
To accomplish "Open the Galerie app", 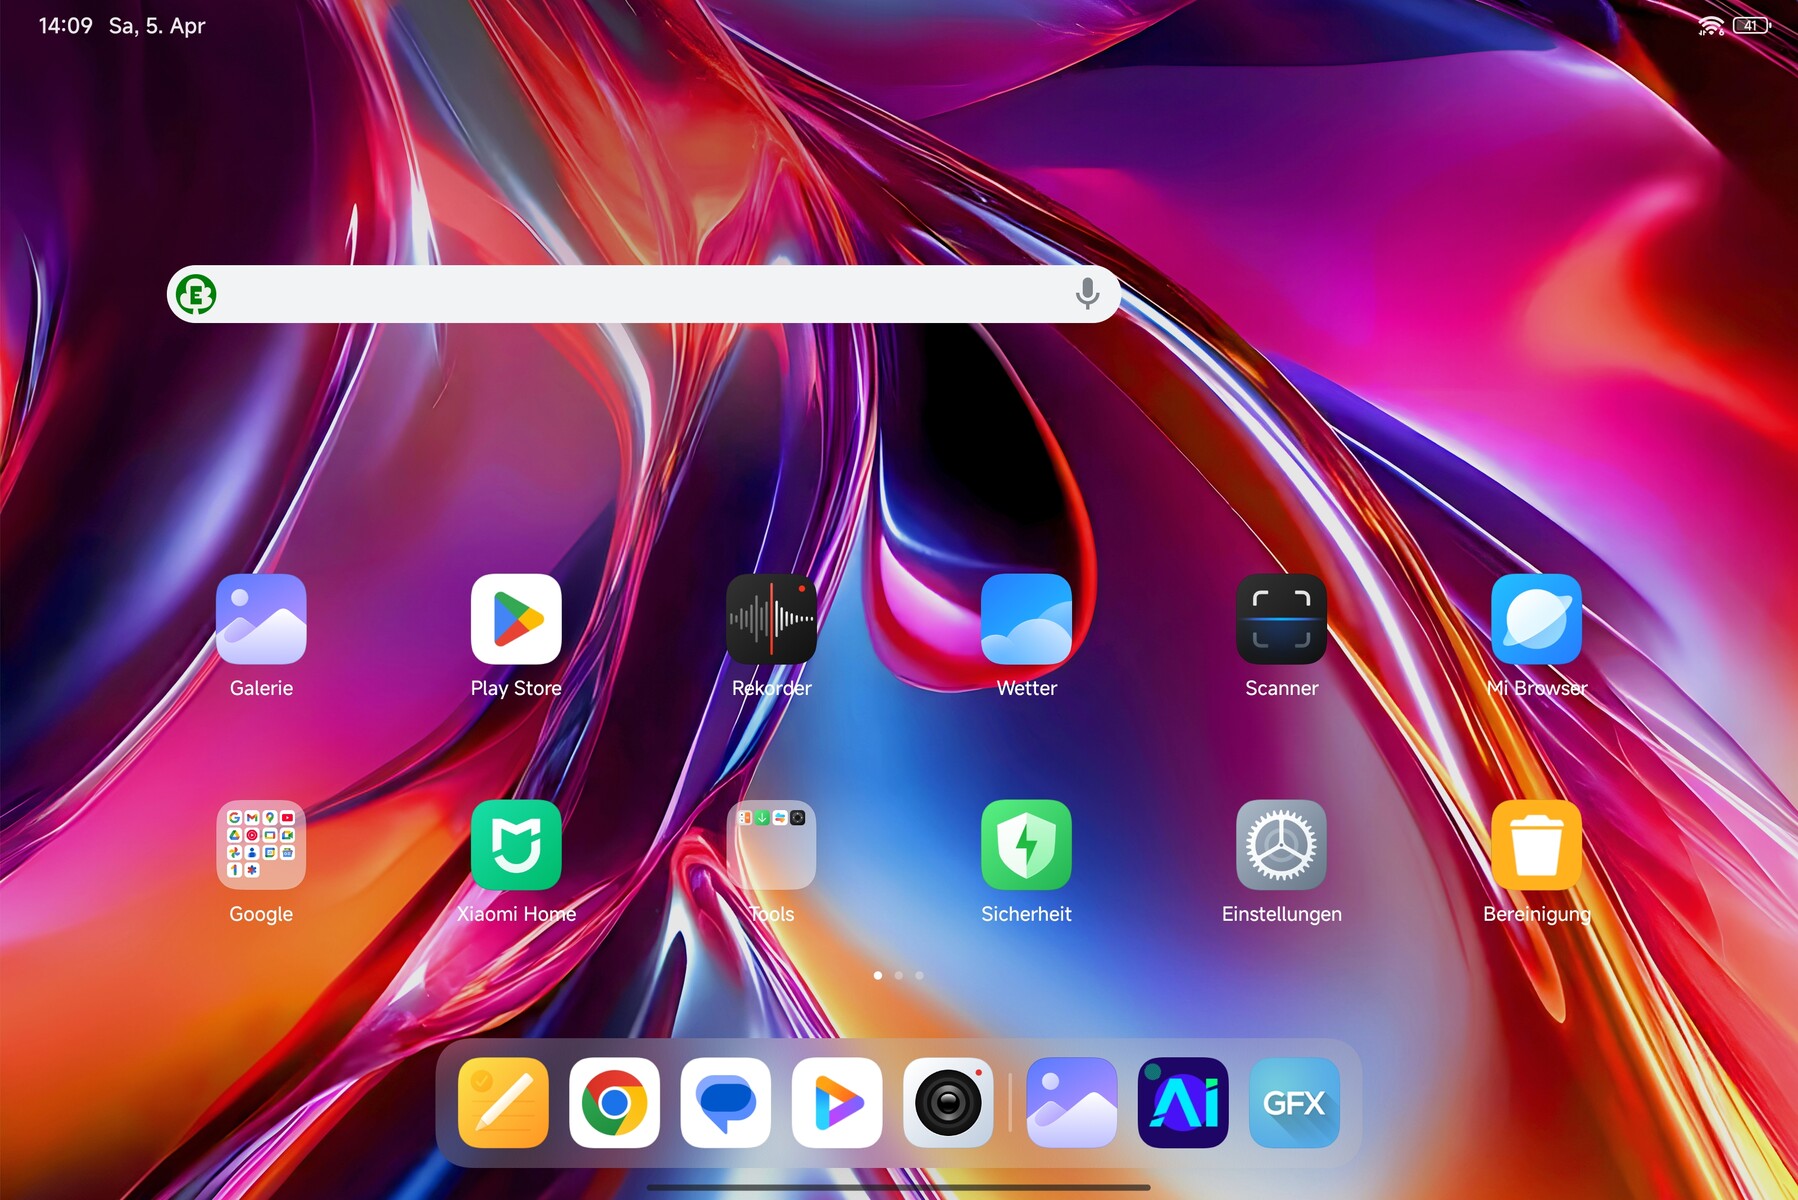I will point(261,619).
